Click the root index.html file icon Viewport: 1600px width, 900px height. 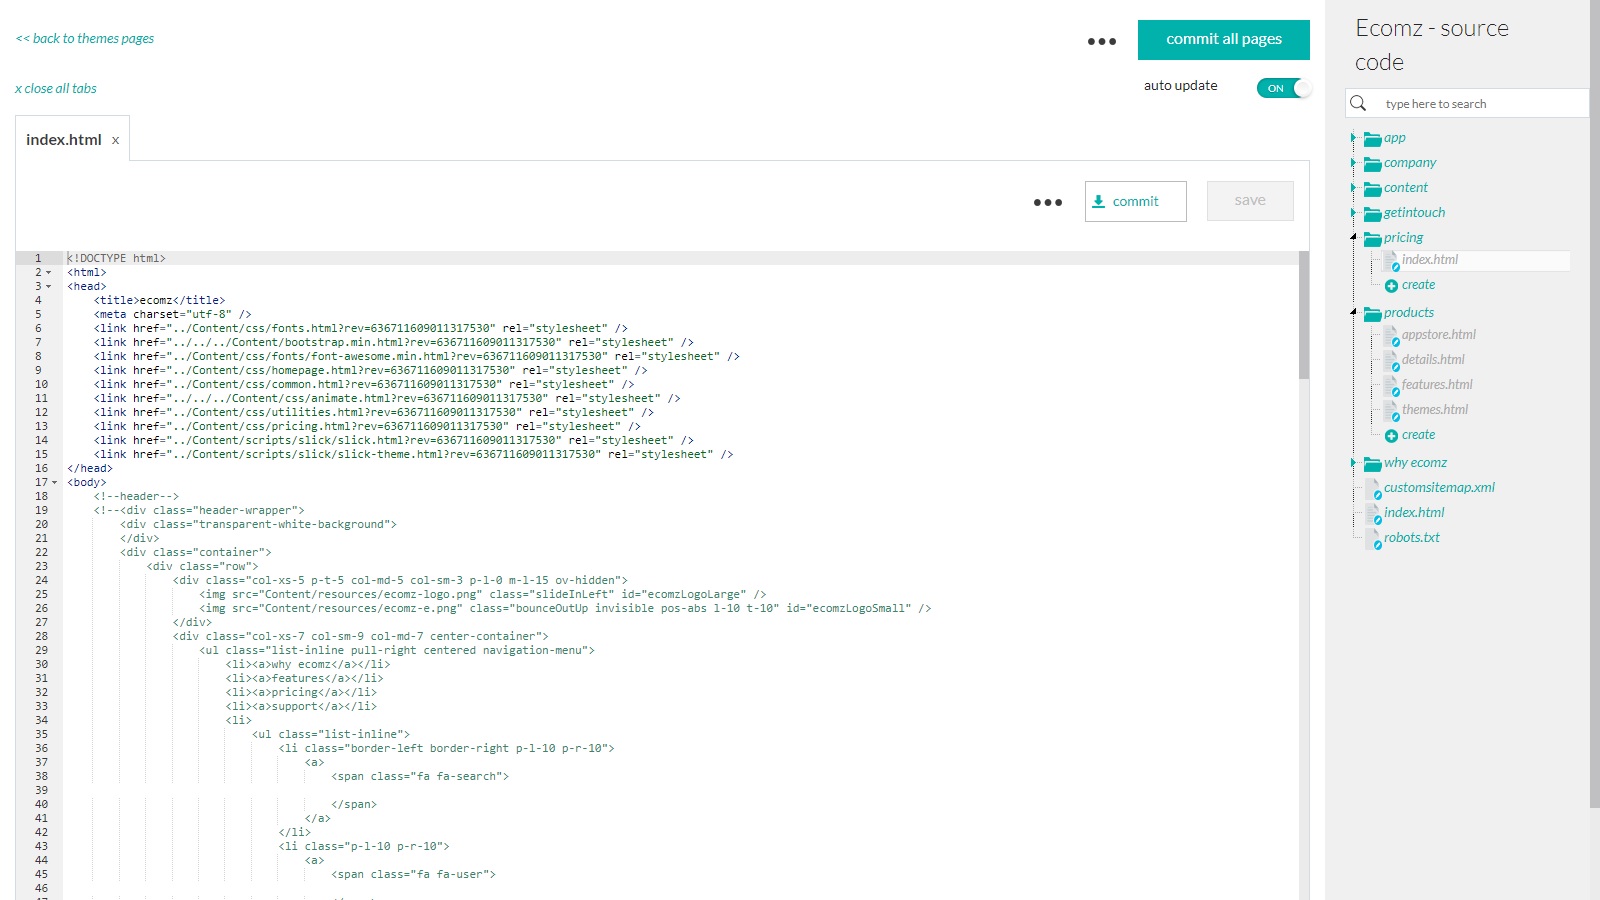1374,514
